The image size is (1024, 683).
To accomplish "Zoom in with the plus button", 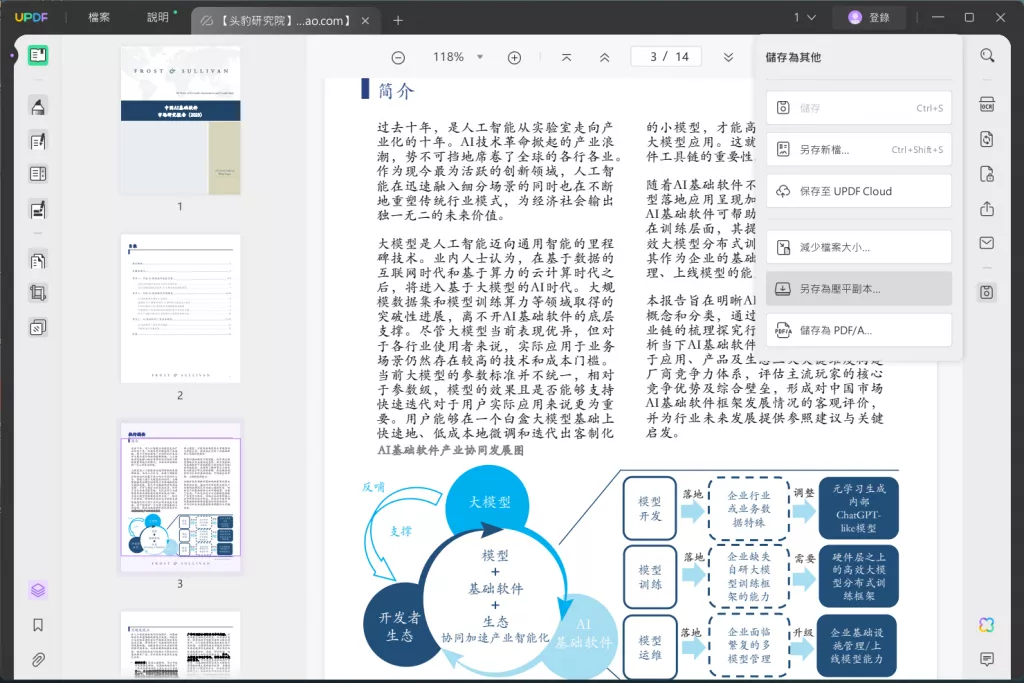I will [x=515, y=57].
